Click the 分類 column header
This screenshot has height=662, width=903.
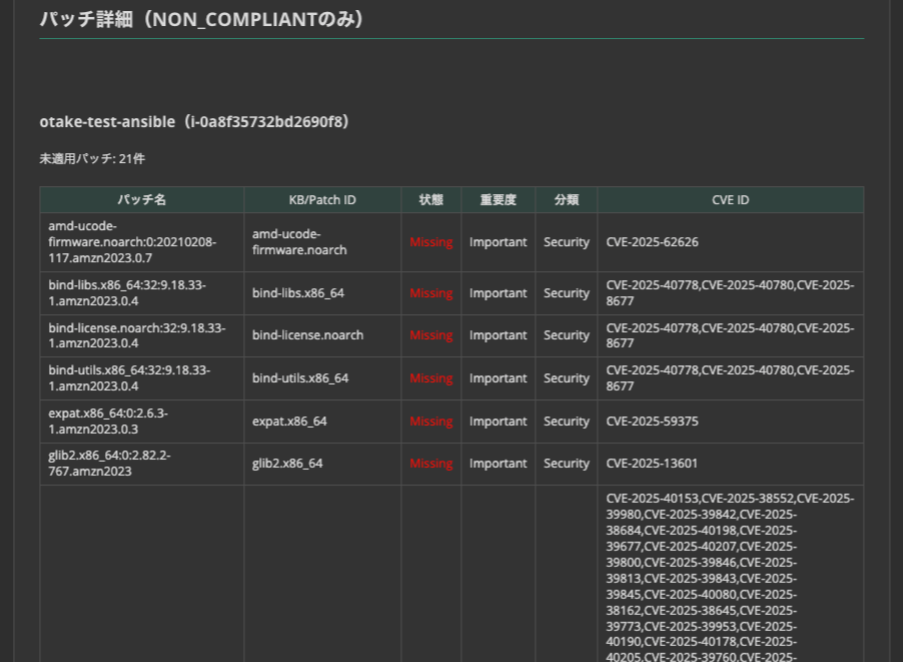click(x=566, y=200)
